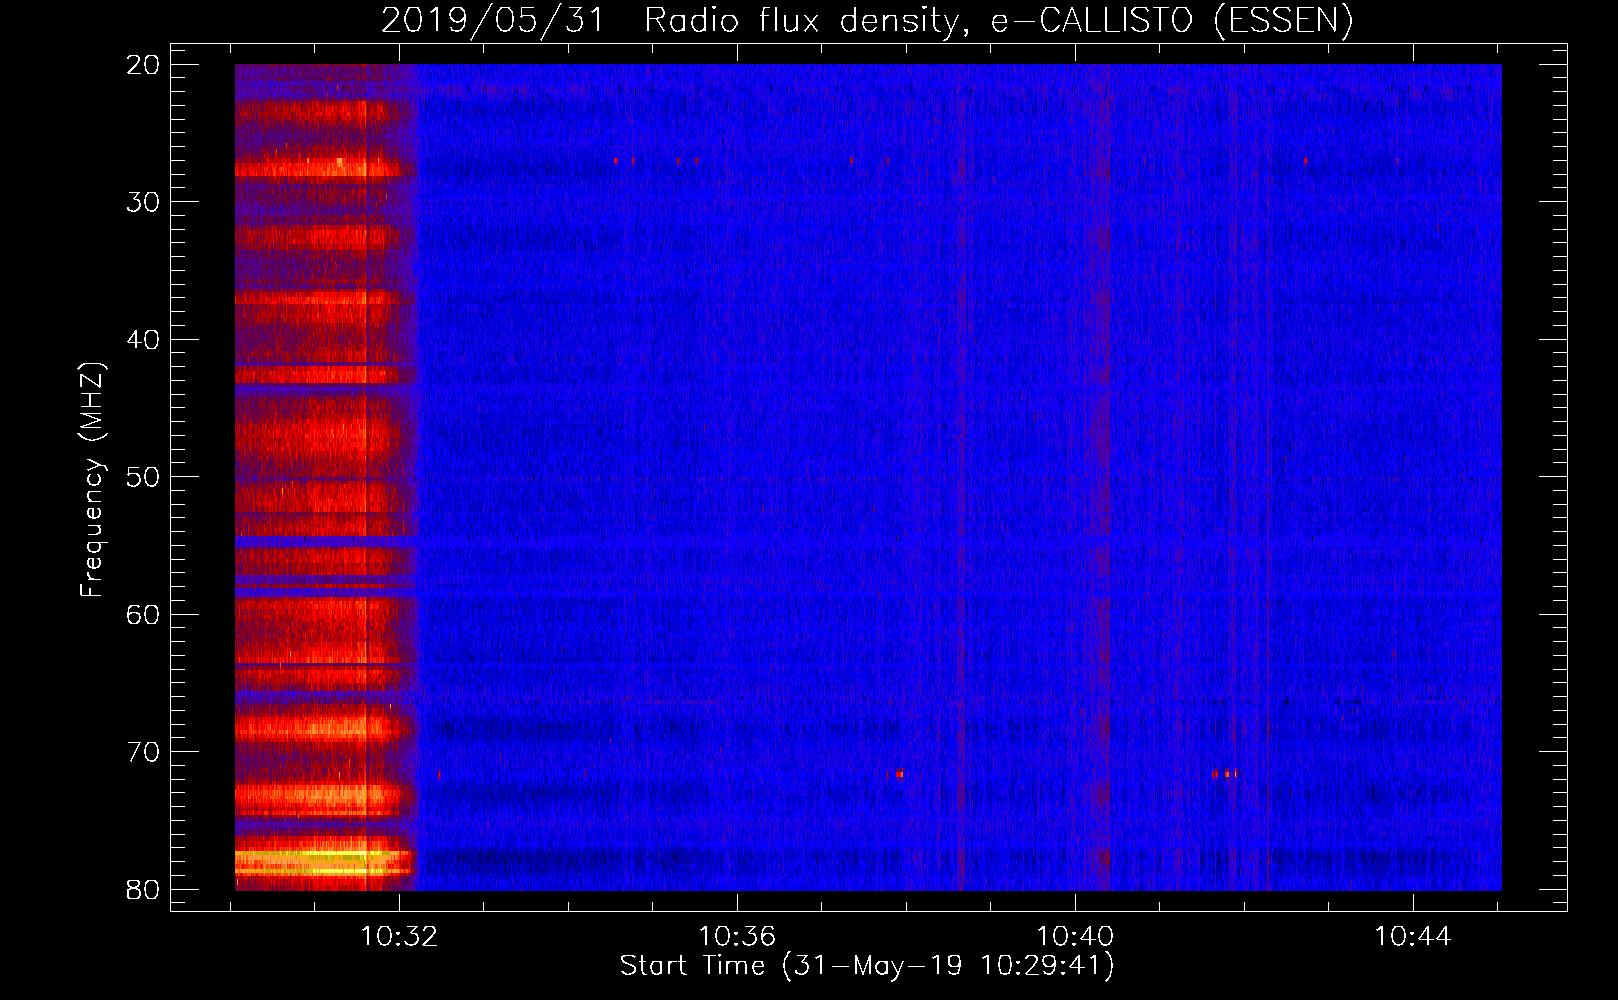Select the 80 MHz frequency tick label
The height and width of the screenshot is (1000, 1618).
[144, 890]
